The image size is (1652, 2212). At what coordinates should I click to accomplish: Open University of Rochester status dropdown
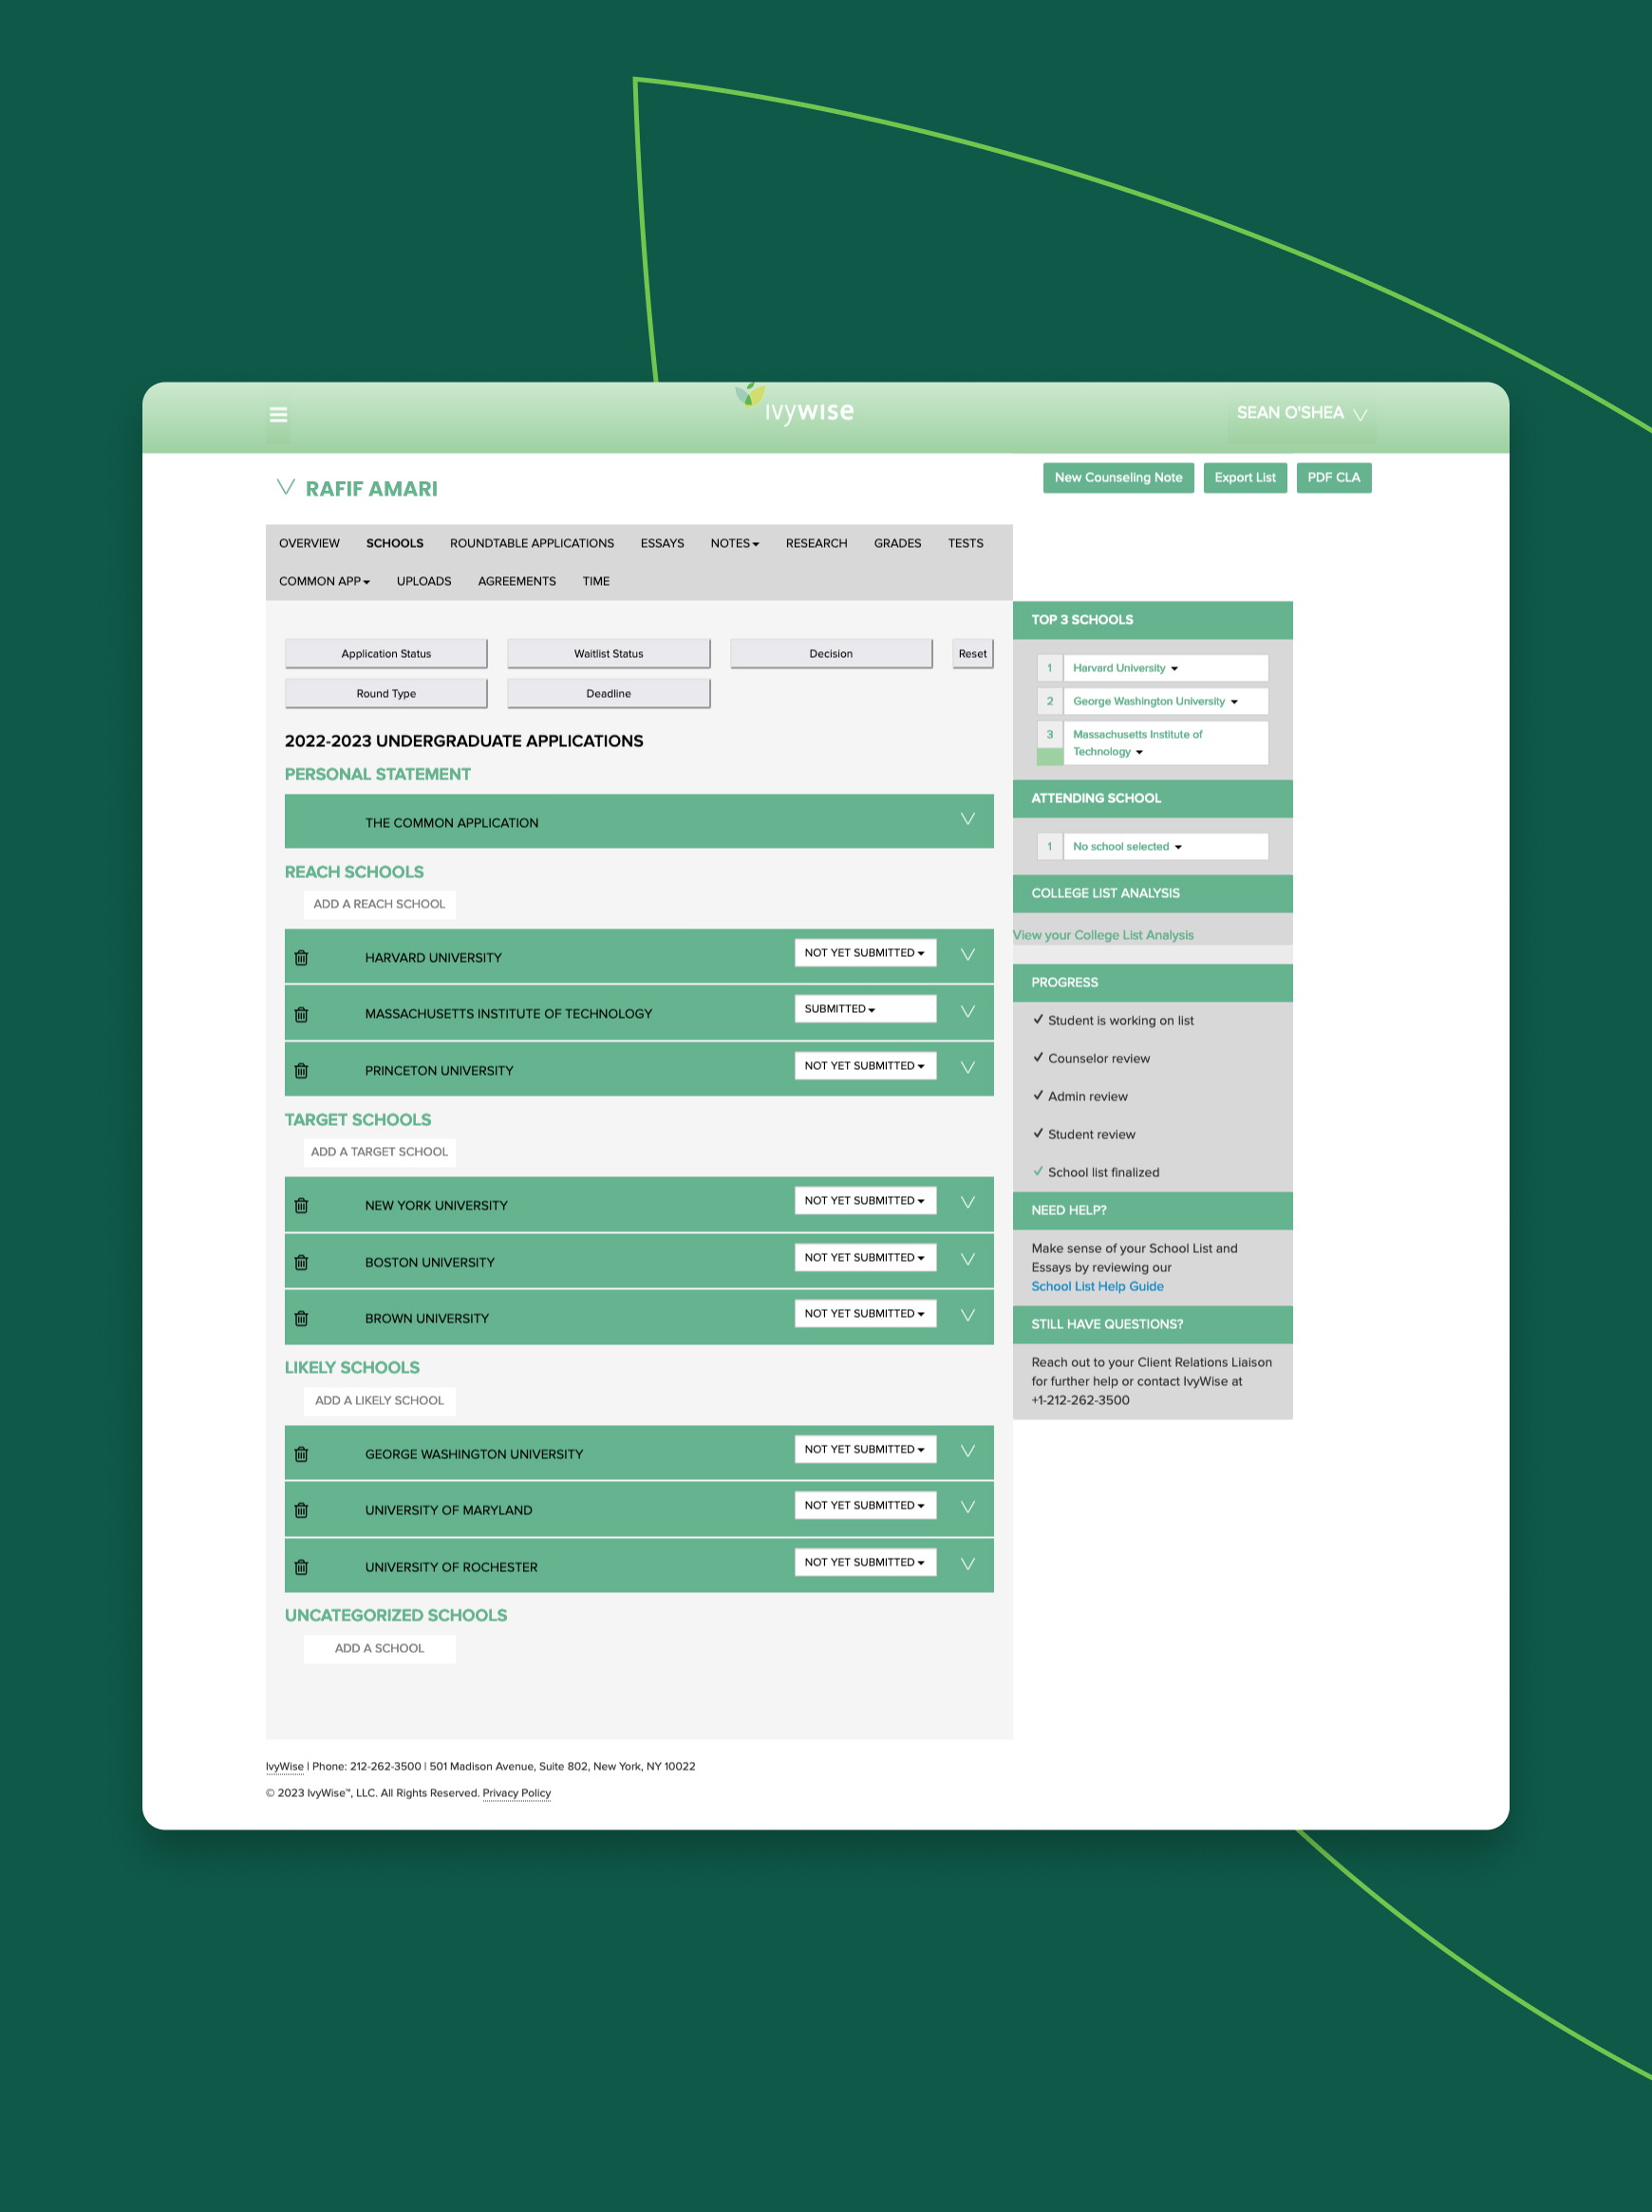click(x=865, y=1563)
